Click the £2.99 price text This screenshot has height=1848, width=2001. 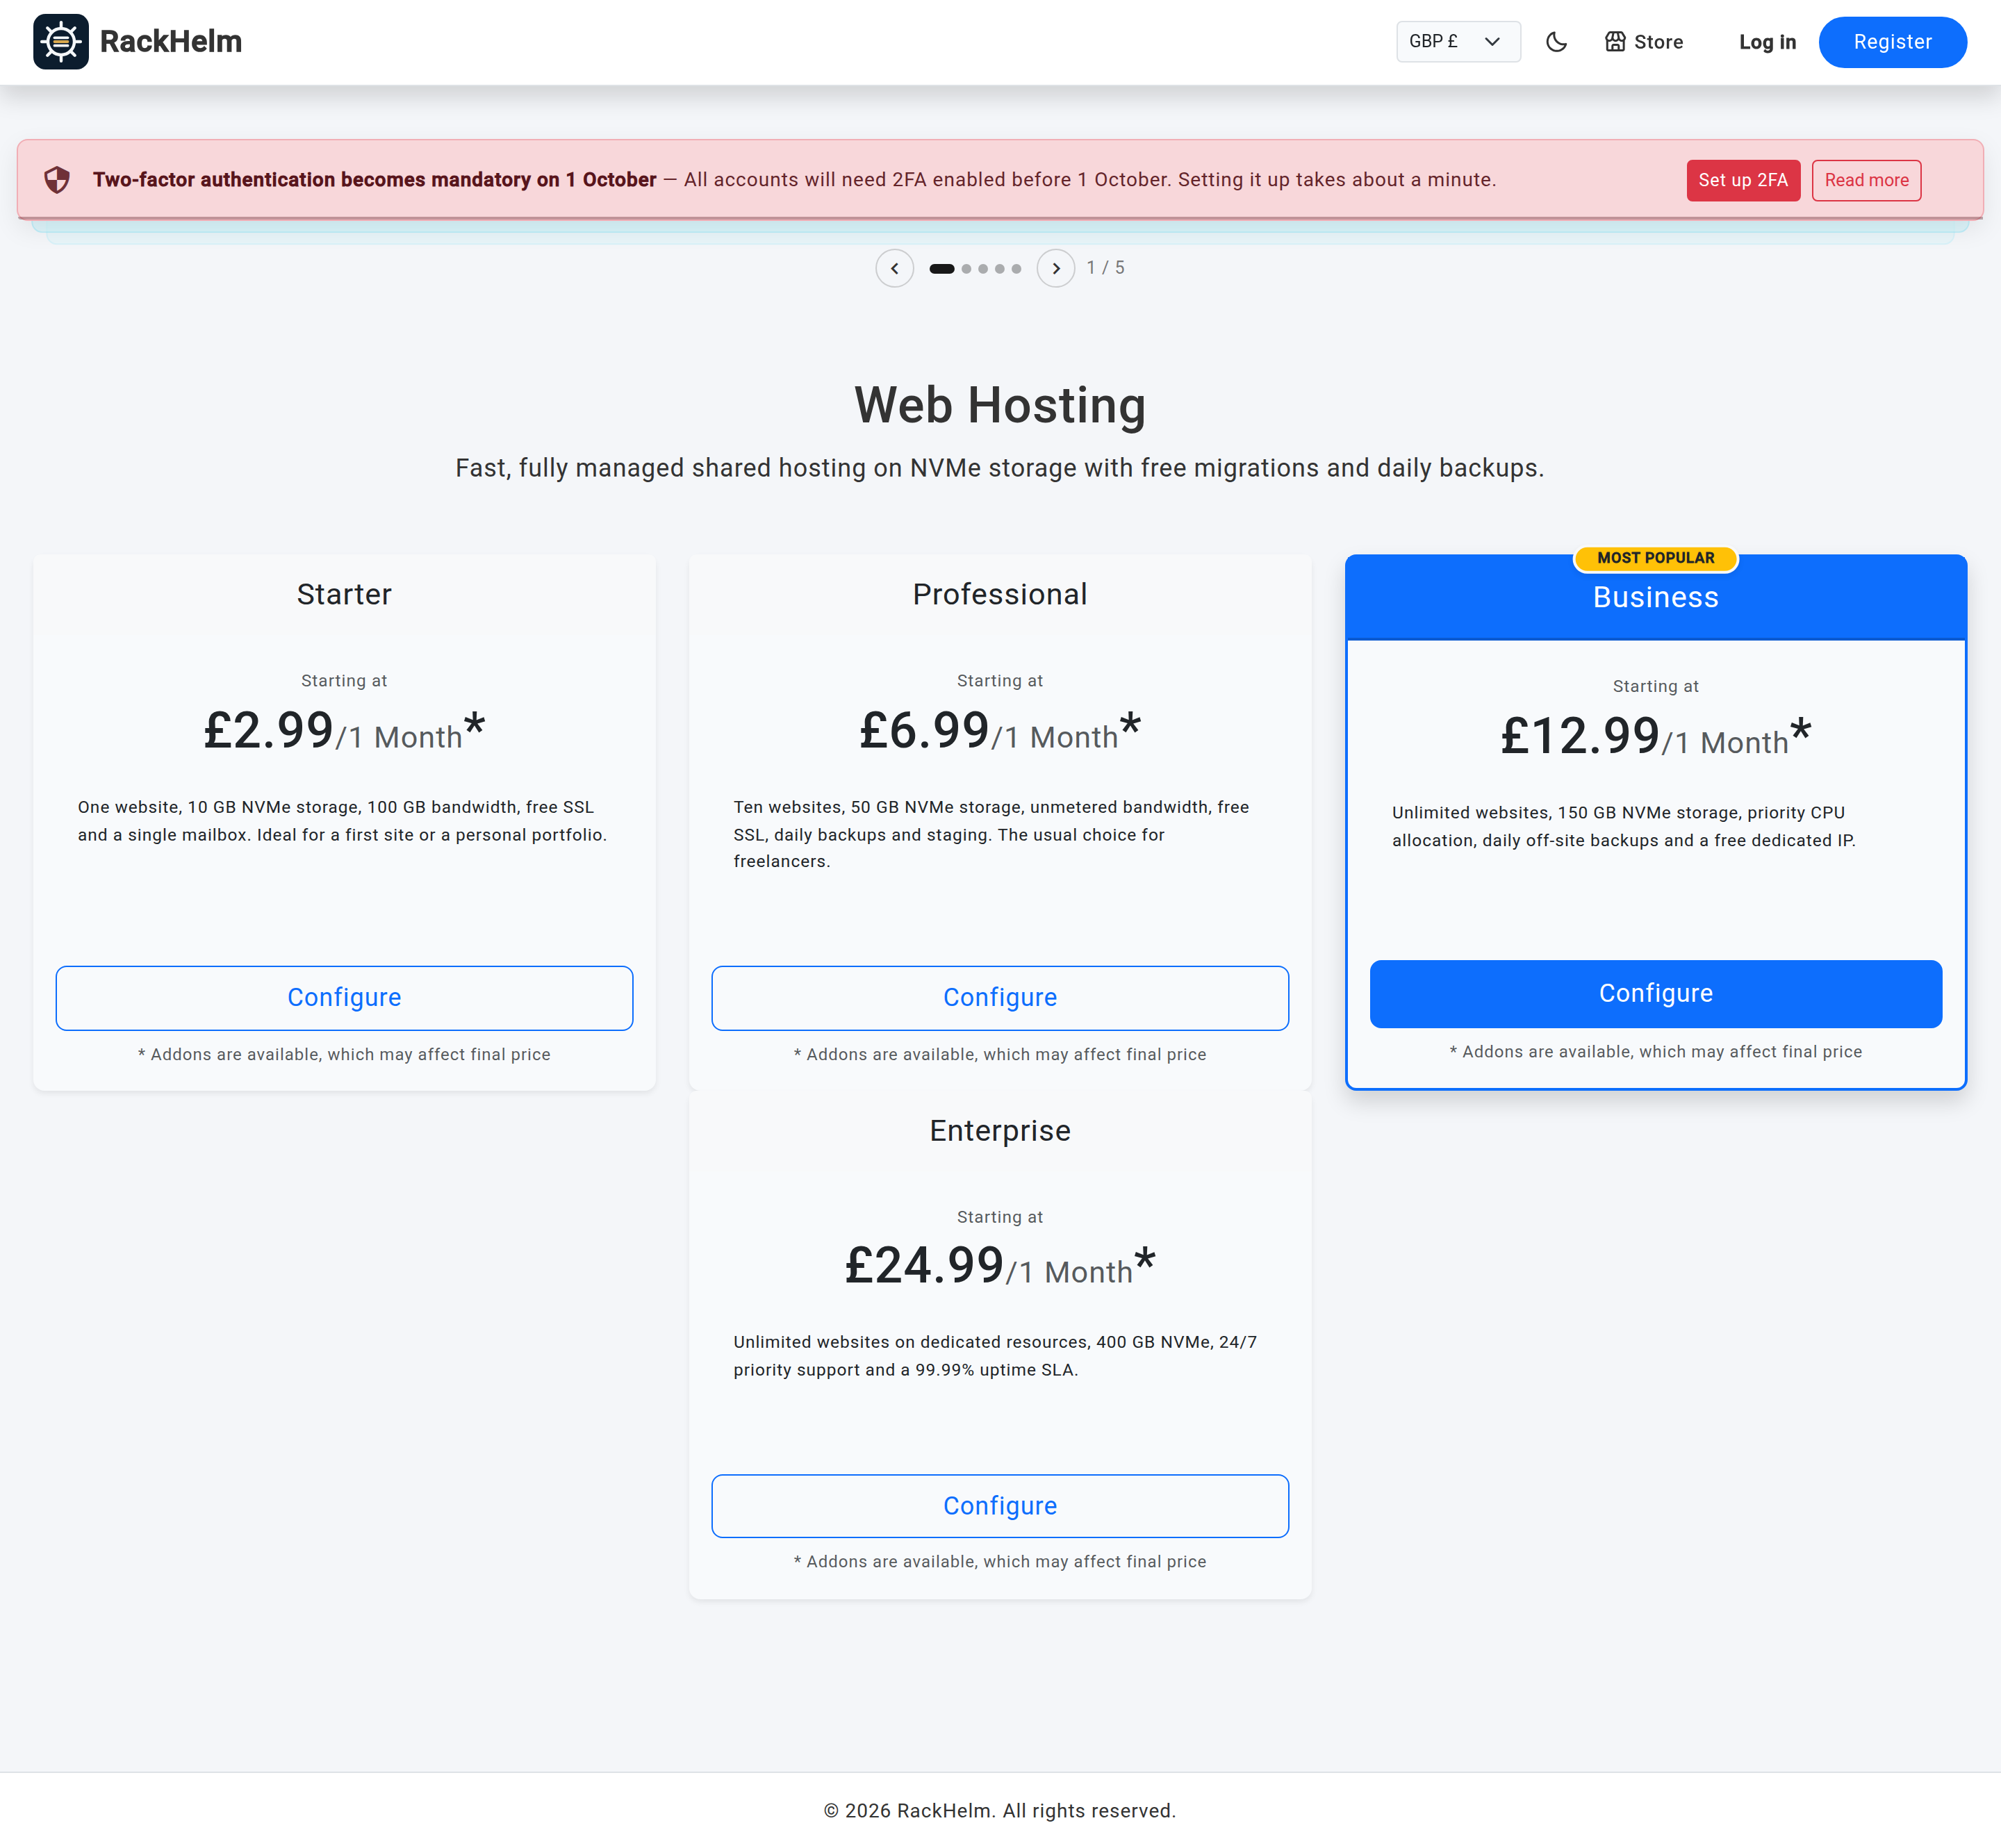tap(268, 730)
